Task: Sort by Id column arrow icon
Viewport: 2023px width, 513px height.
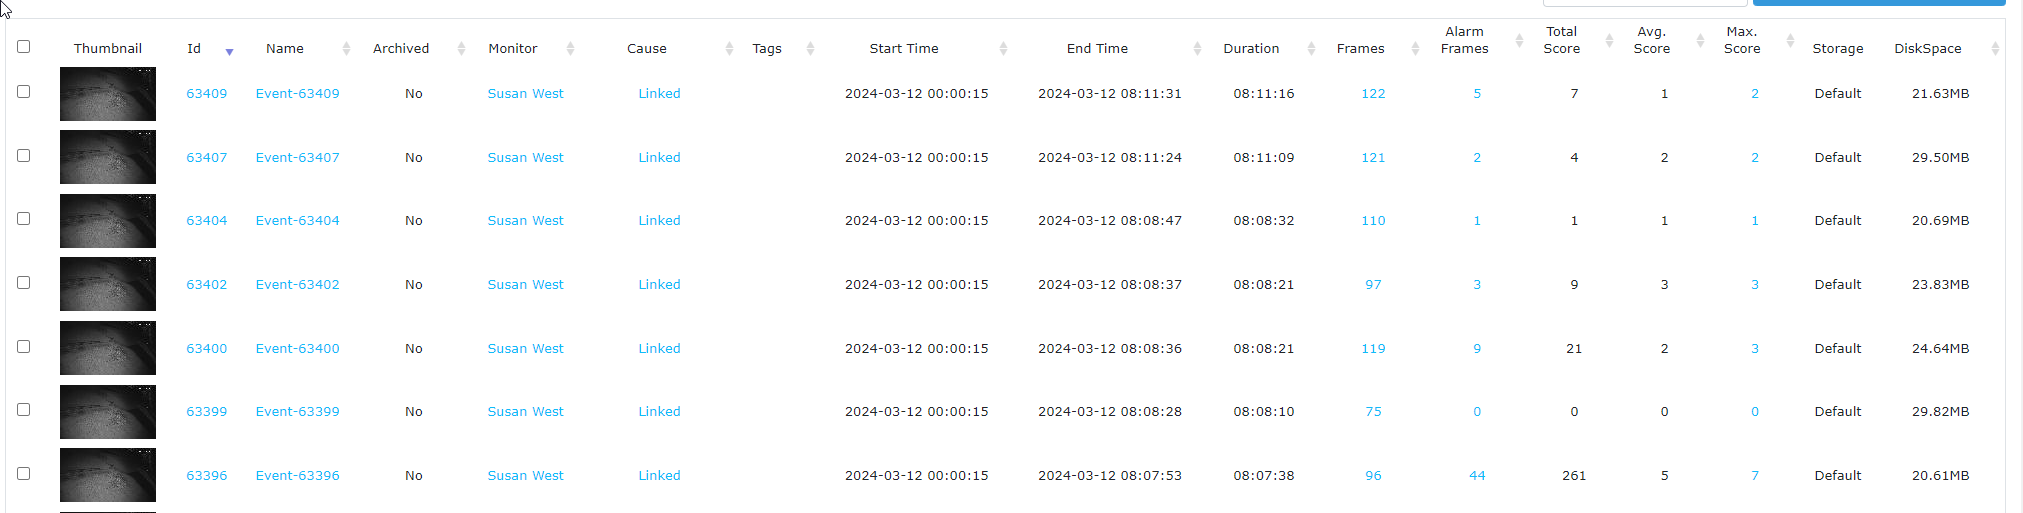Action: pyautogui.click(x=229, y=51)
